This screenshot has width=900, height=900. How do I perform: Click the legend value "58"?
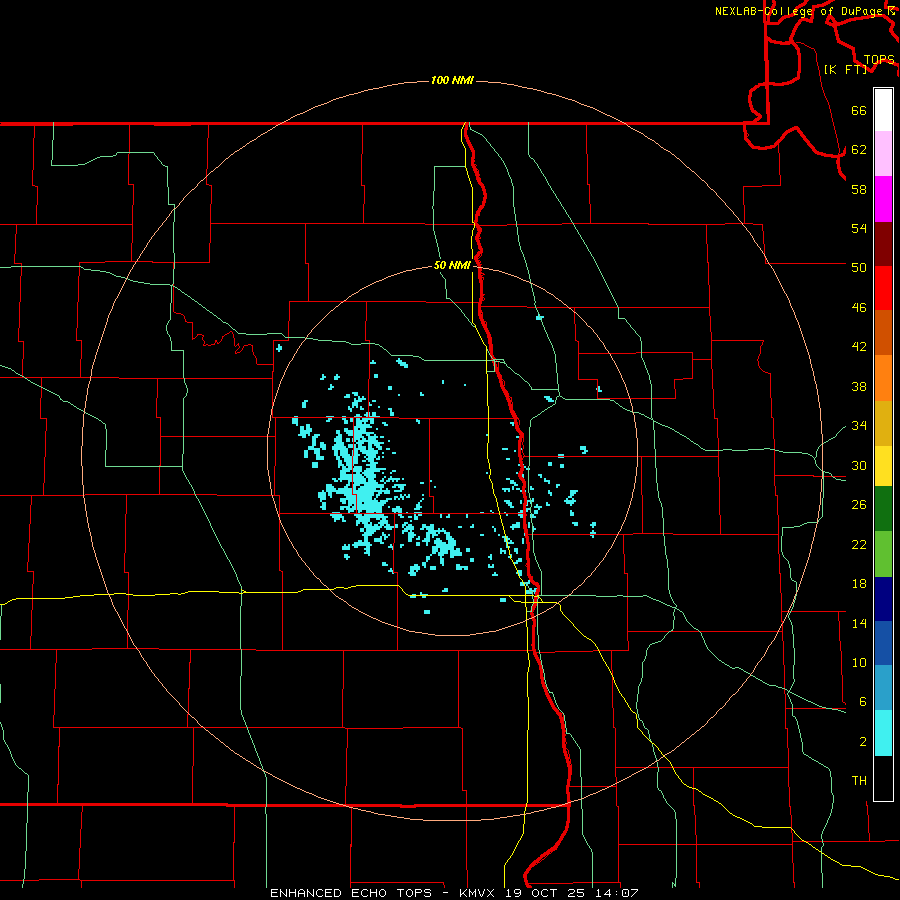point(859,189)
